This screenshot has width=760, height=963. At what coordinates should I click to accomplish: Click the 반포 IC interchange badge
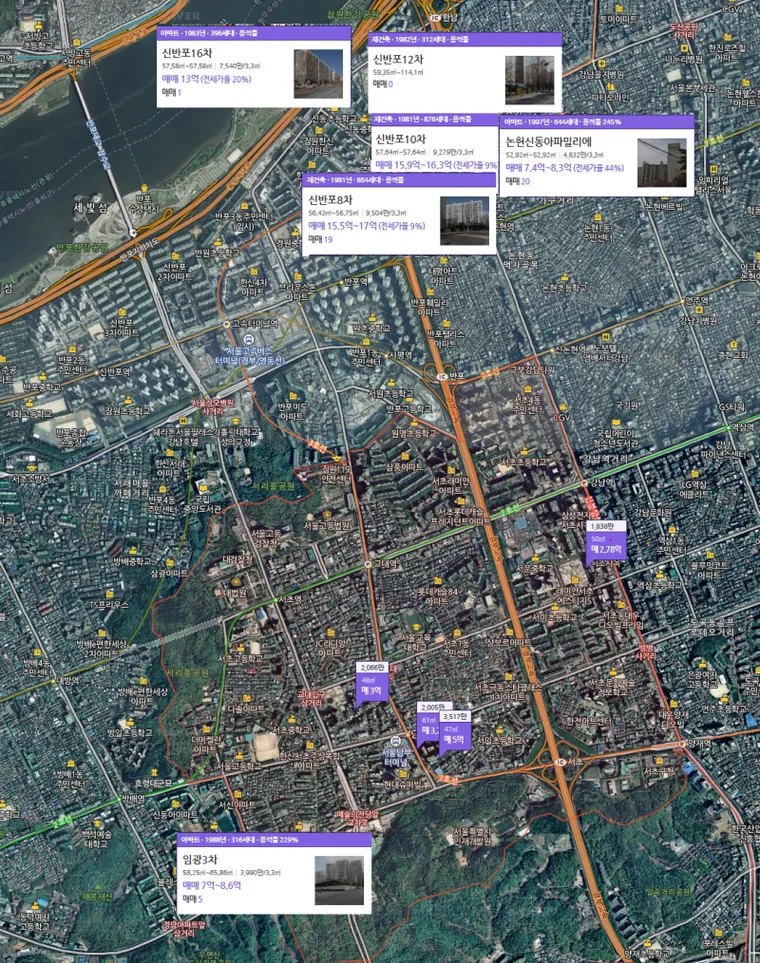[441, 376]
